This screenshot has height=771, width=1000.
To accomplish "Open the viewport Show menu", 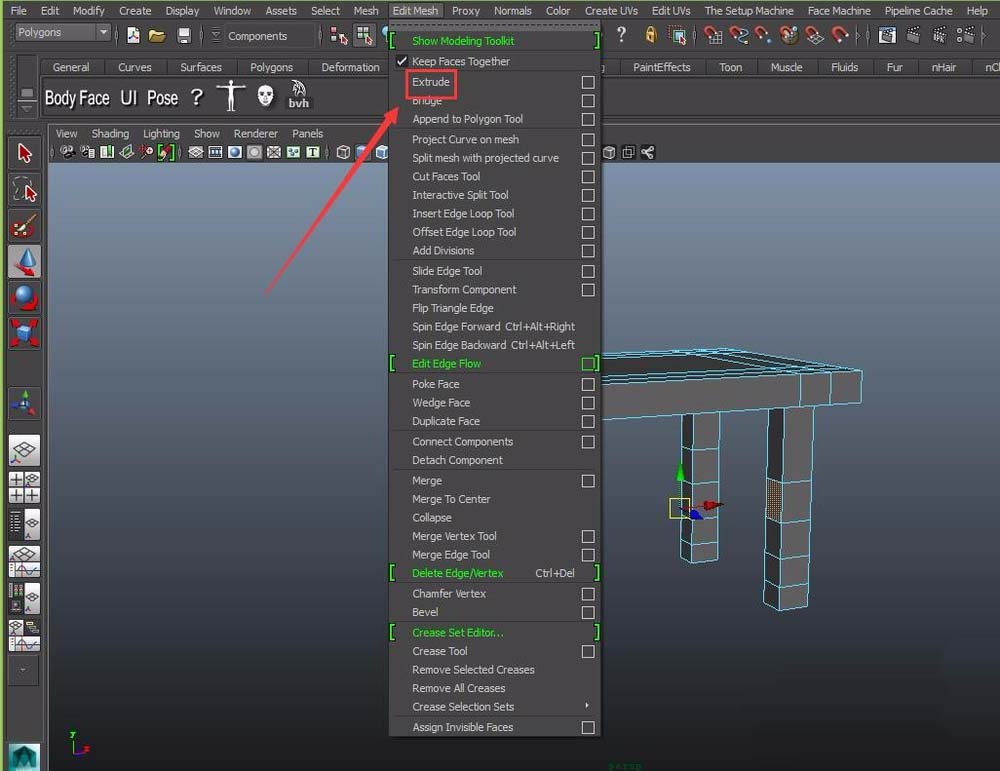I will click(x=207, y=133).
